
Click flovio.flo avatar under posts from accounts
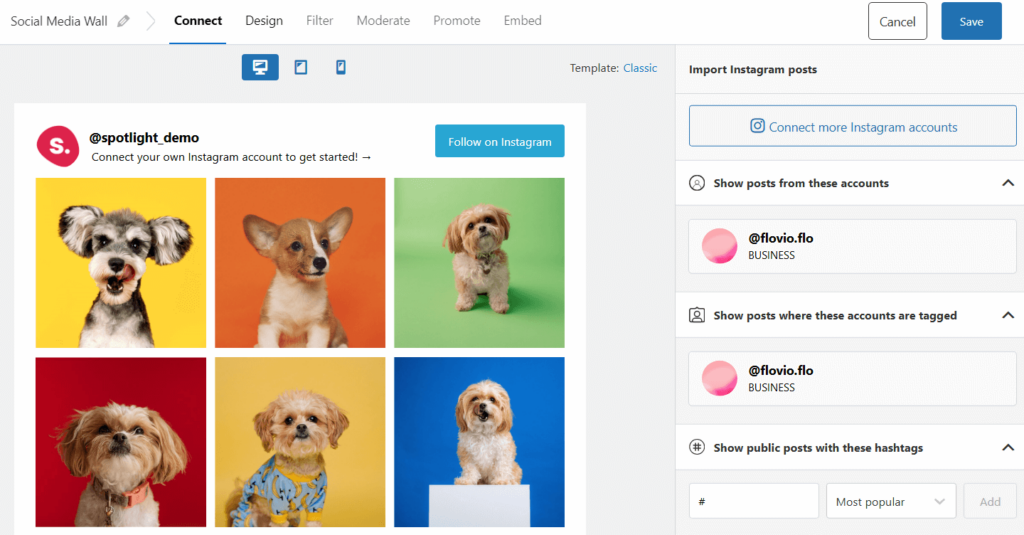click(719, 246)
